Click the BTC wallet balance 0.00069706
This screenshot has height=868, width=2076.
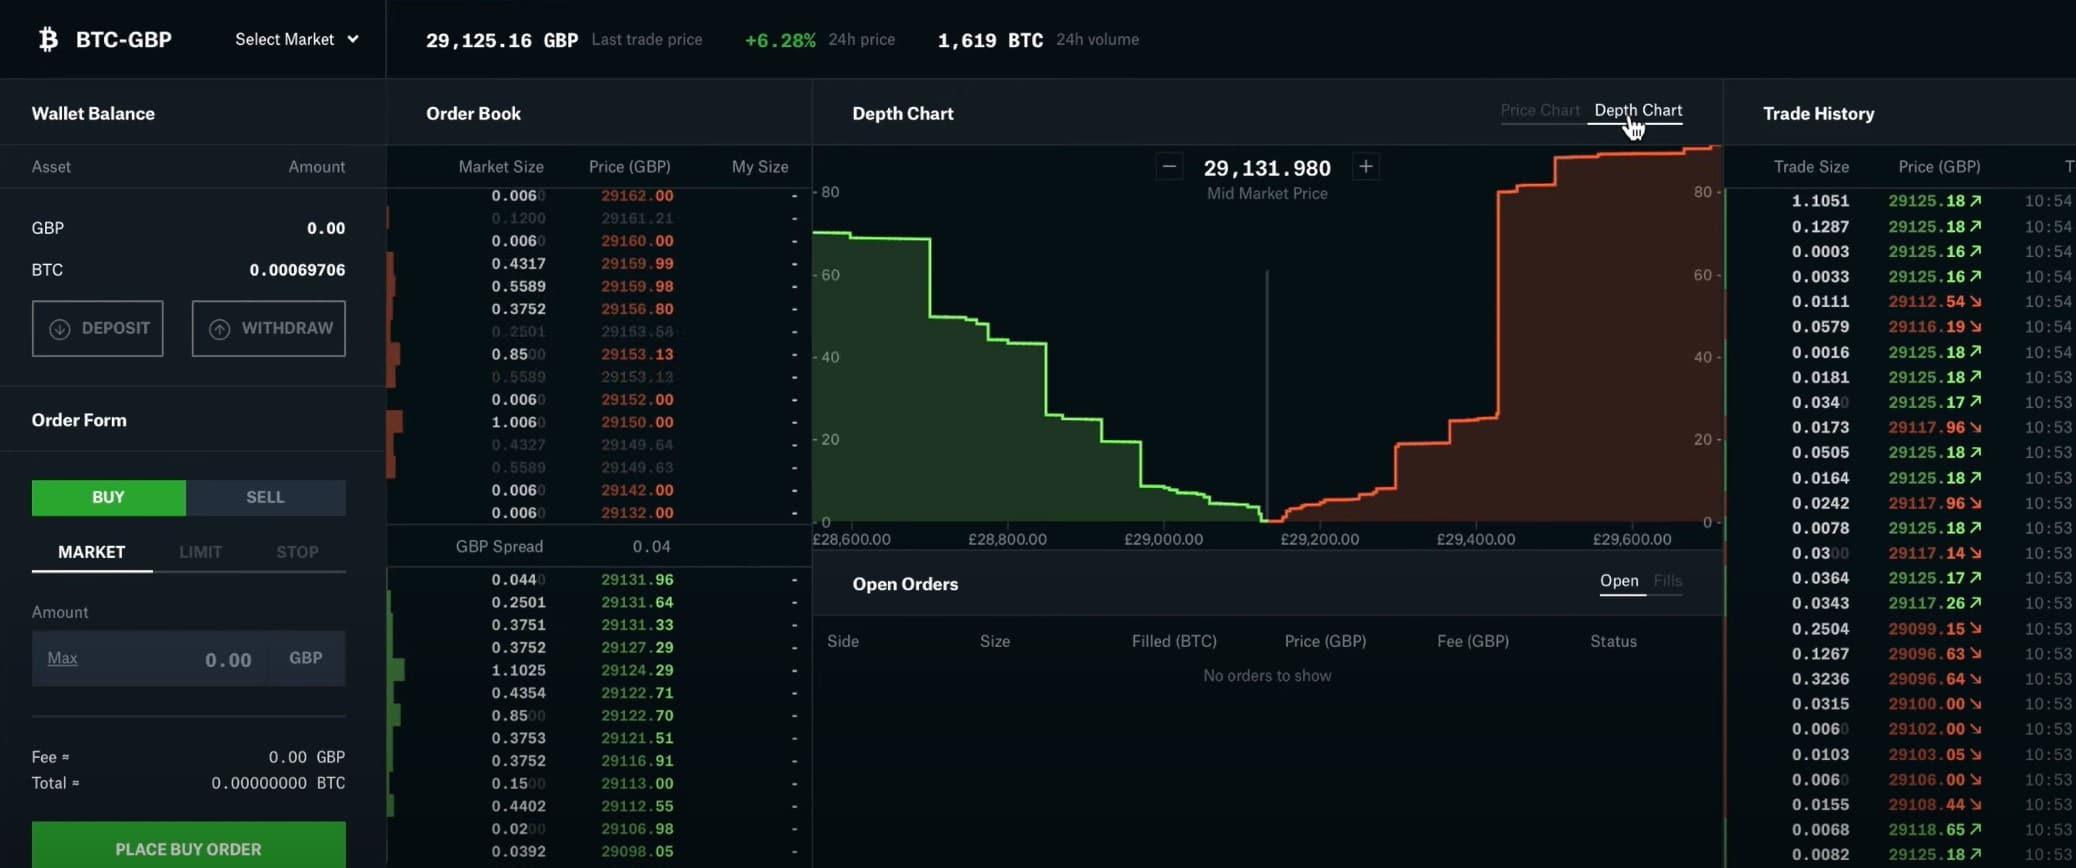click(297, 270)
